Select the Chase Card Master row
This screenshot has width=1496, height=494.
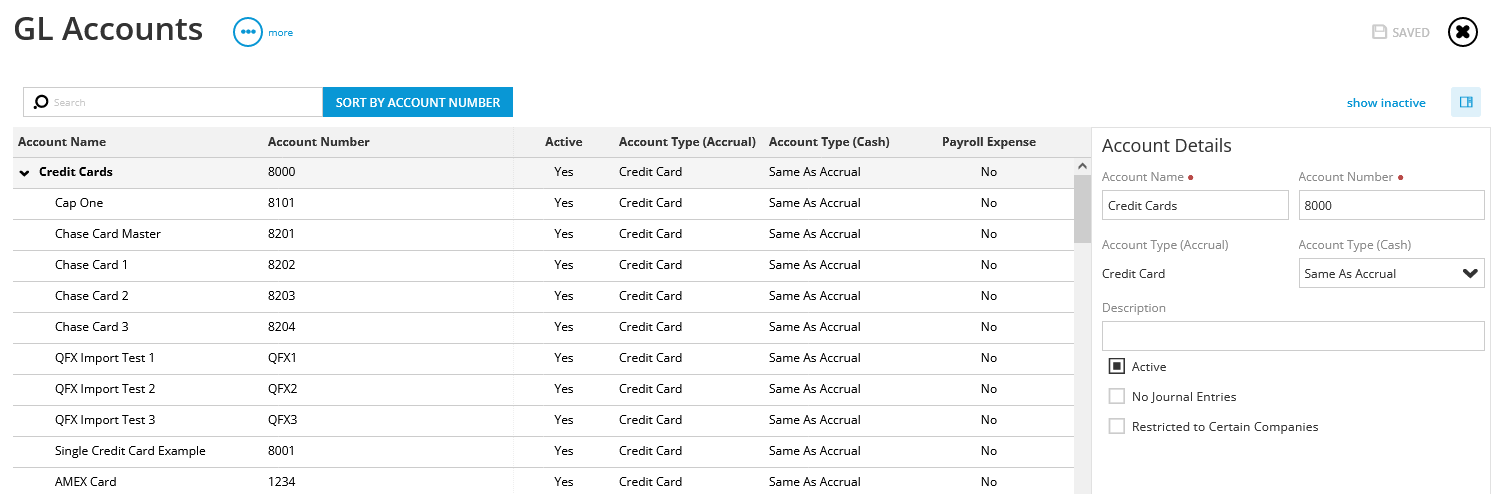pyautogui.click(x=544, y=234)
